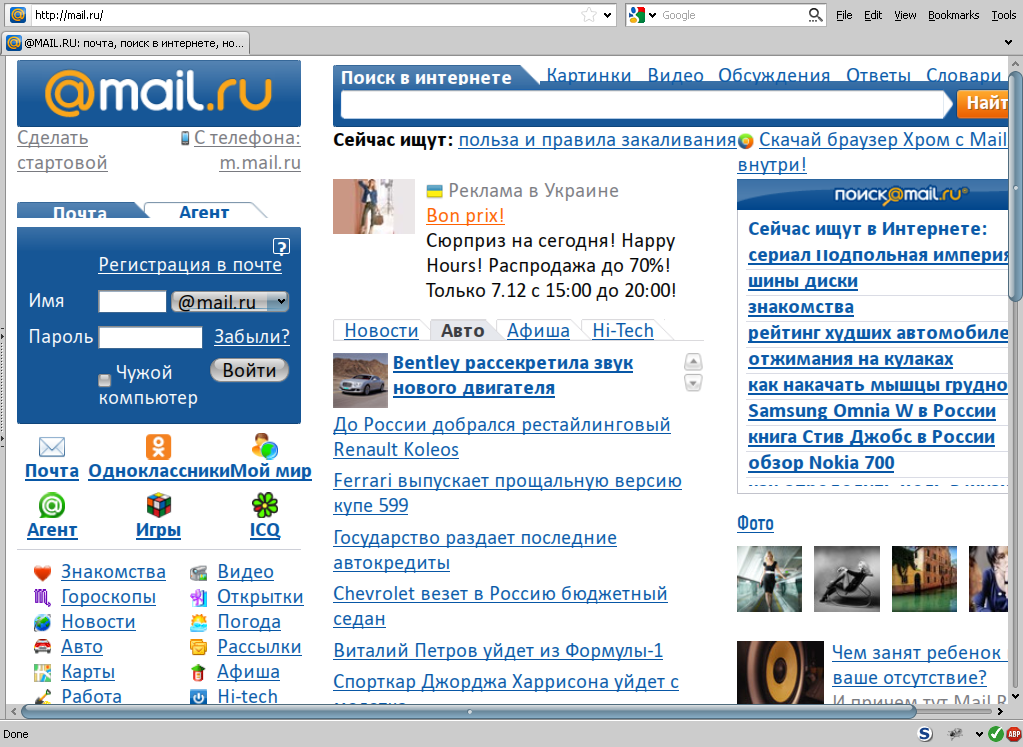Click the Adblock Plus ABP status icon
The height and width of the screenshot is (747, 1023).
point(1015,734)
